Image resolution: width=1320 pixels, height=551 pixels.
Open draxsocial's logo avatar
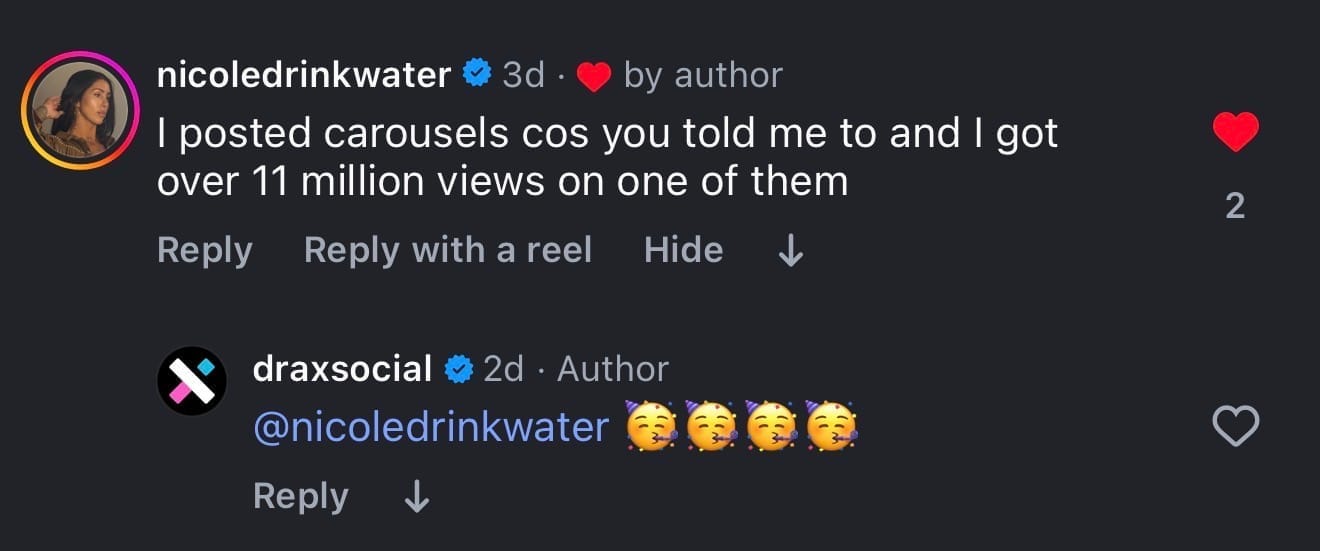click(192, 381)
